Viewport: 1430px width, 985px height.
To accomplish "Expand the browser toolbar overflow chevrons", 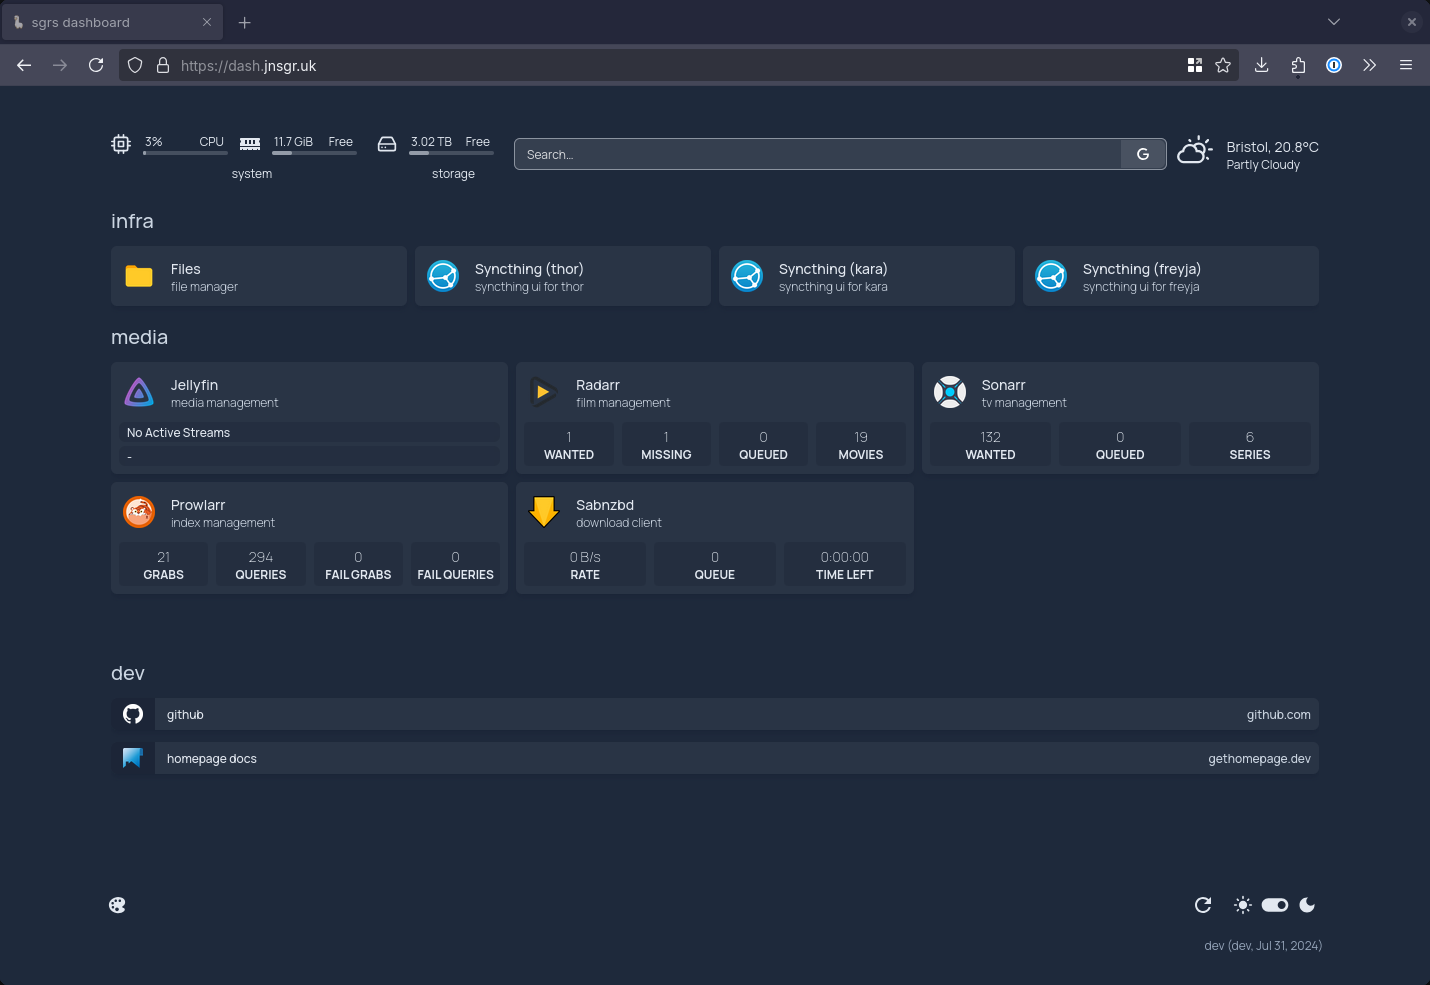I will (x=1370, y=65).
